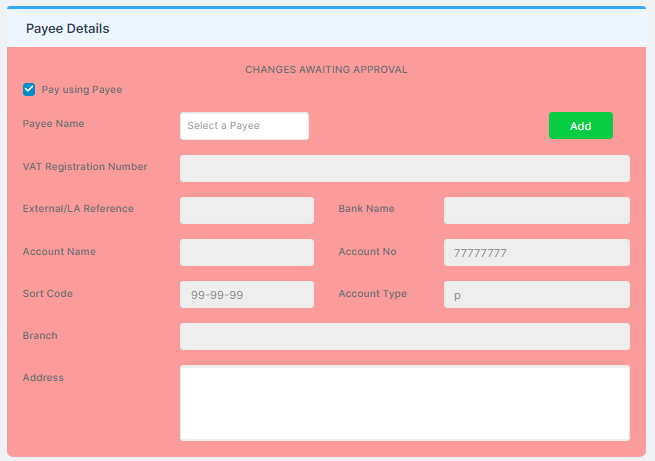The width and height of the screenshot is (655, 461).
Task: Click the External/LA Reference field
Action: click(247, 210)
